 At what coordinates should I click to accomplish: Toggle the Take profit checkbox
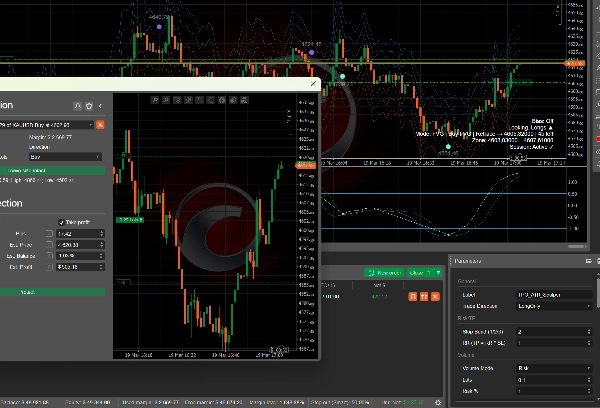61,222
